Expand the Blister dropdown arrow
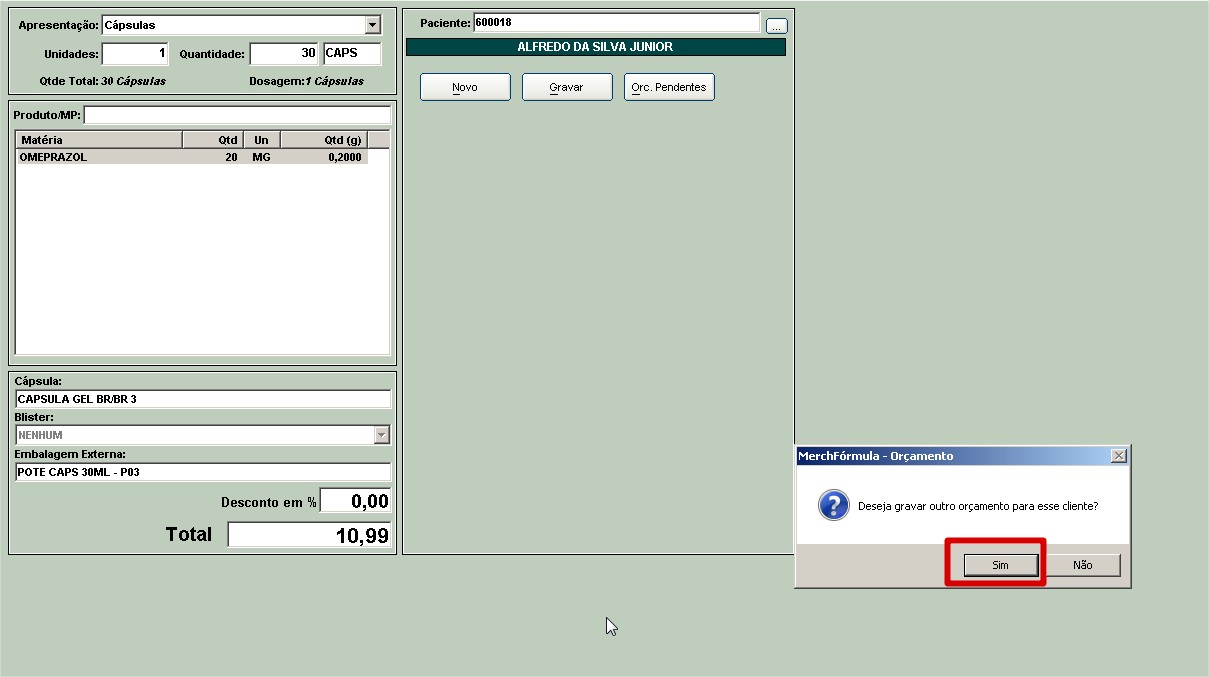This screenshot has width=1209, height=677. coord(380,435)
